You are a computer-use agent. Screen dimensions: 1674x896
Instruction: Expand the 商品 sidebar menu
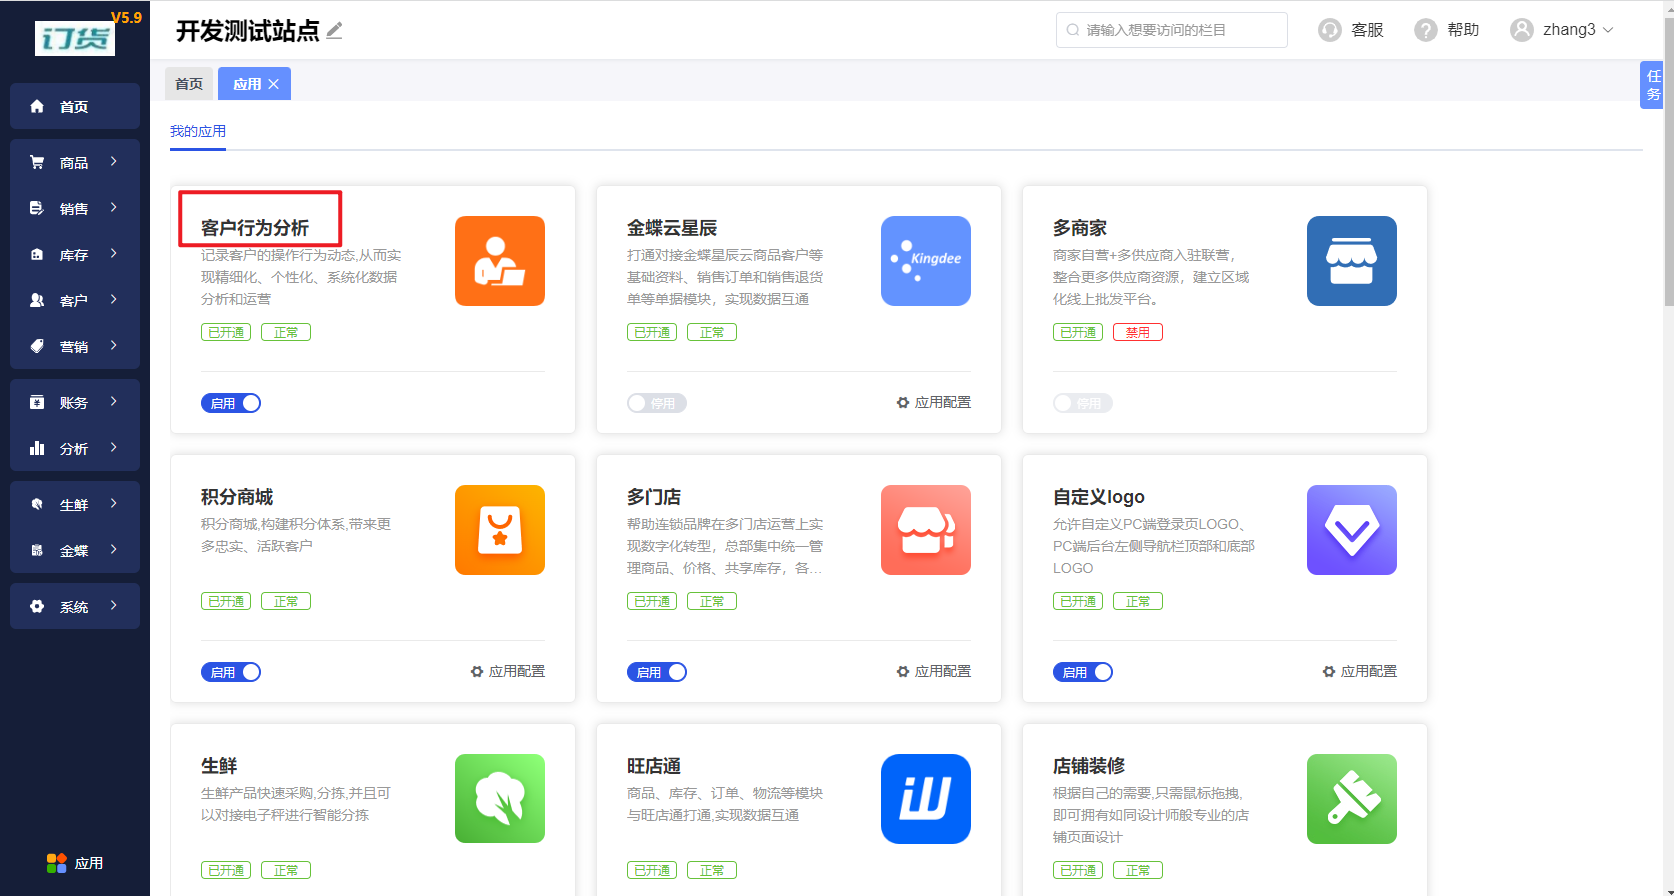75,162
